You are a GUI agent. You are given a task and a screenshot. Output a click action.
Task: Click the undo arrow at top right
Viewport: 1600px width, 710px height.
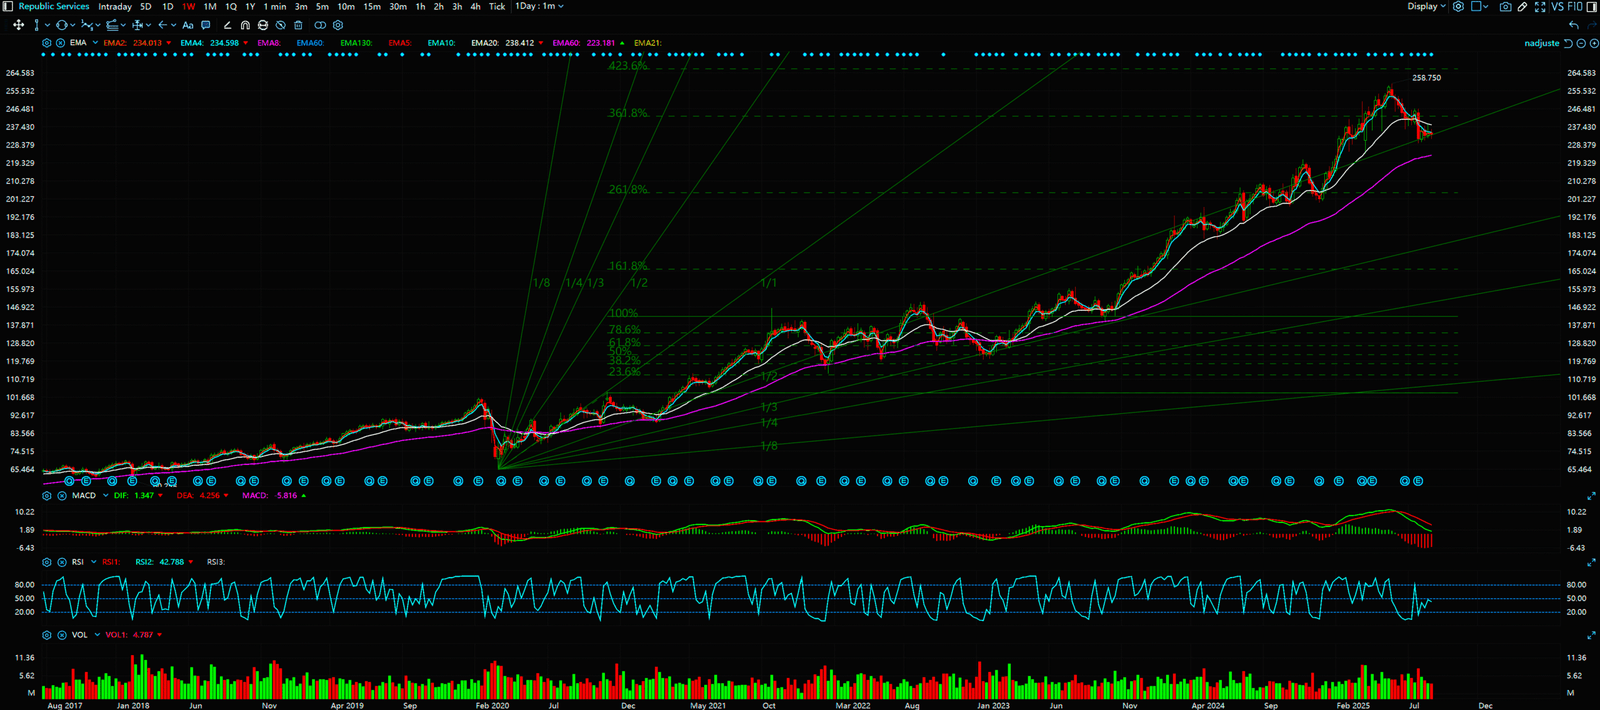click(1574, 25)
